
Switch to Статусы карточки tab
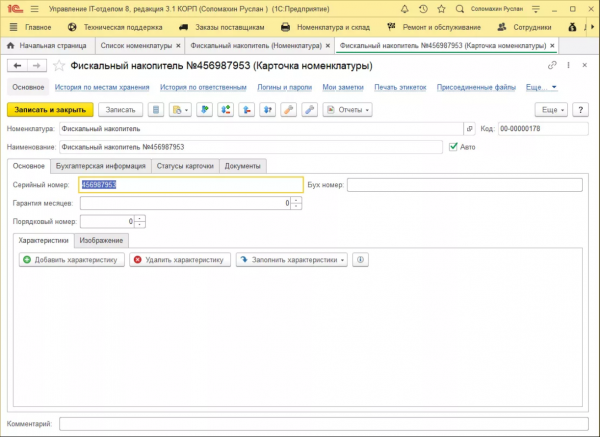click(185, 166)
